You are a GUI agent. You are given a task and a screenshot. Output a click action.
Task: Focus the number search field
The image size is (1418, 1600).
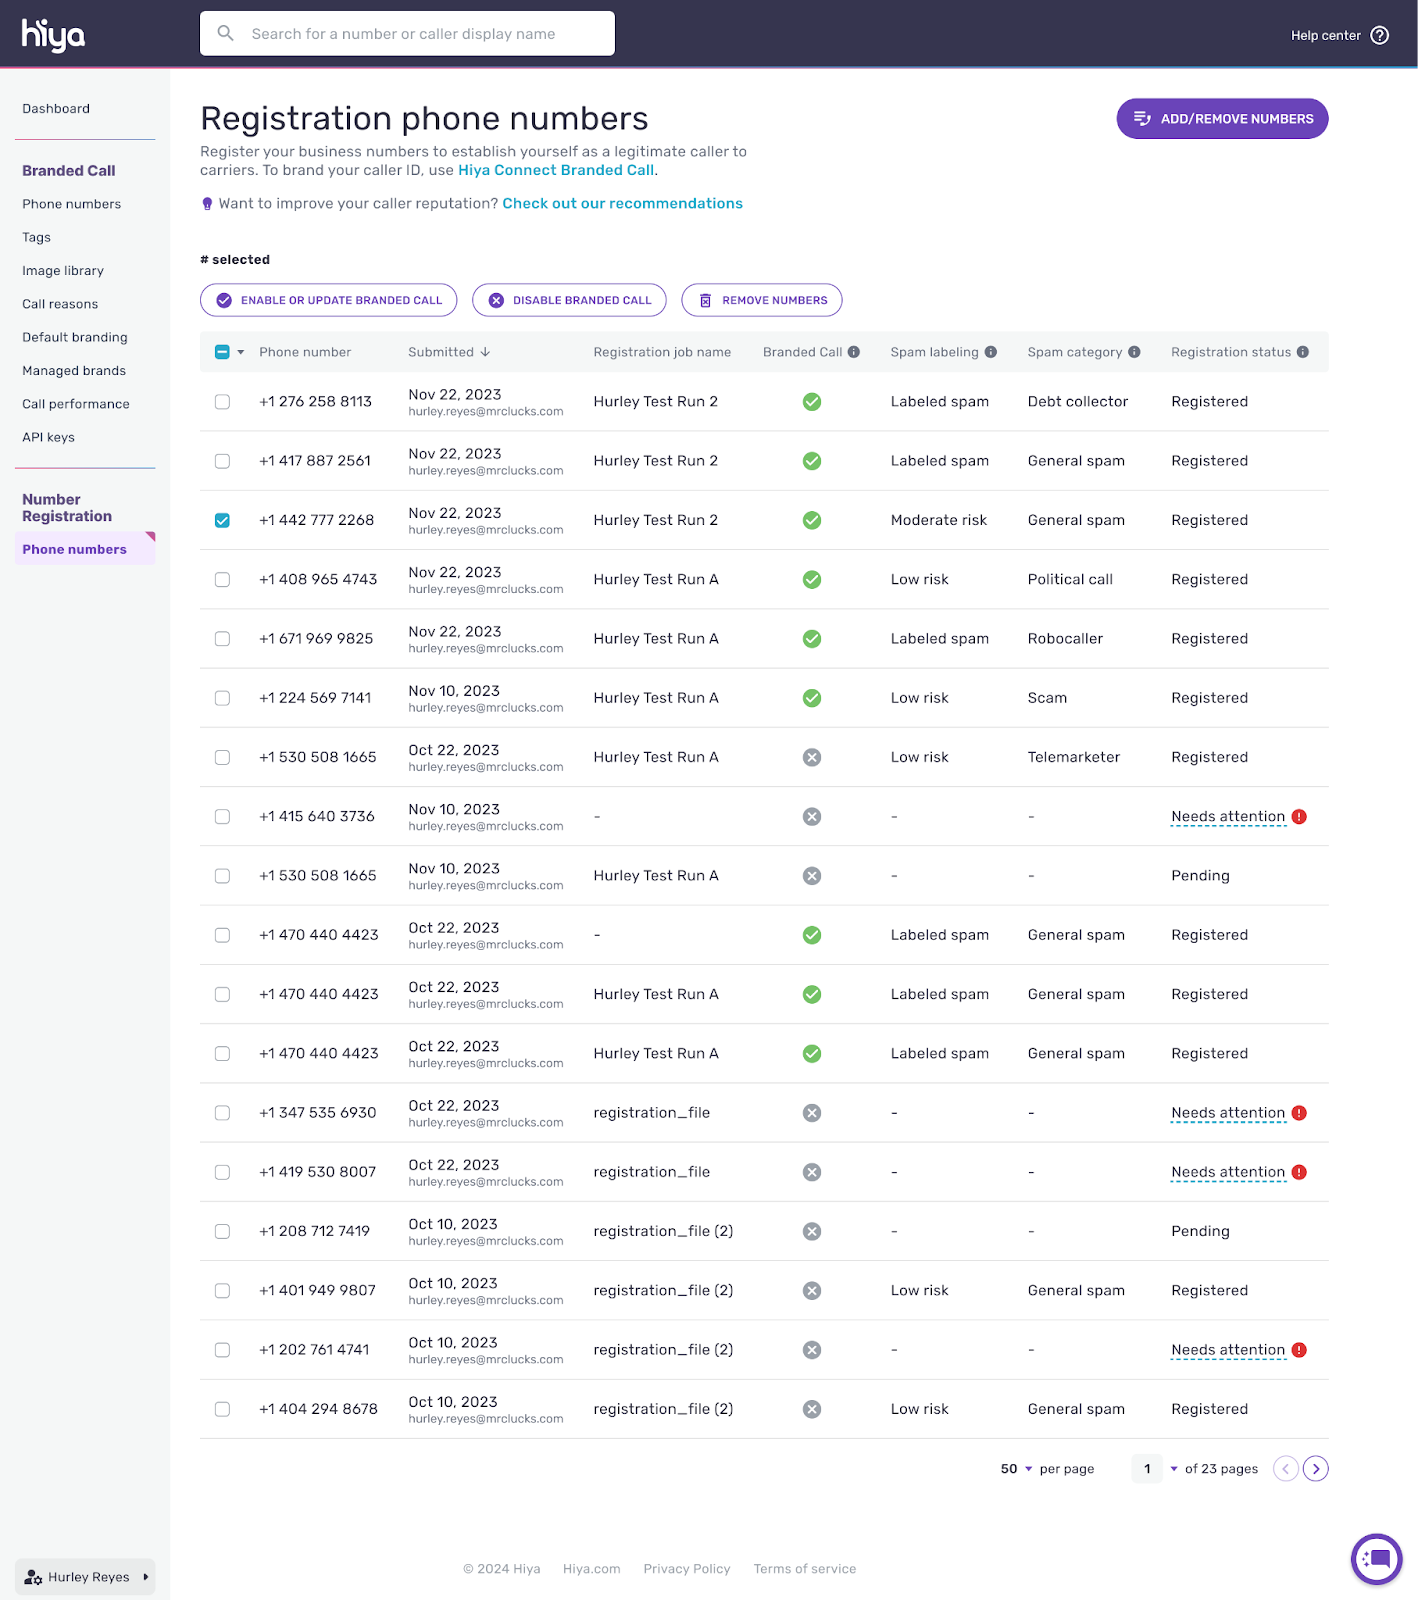pyautogui.click(x=407, y=34)
